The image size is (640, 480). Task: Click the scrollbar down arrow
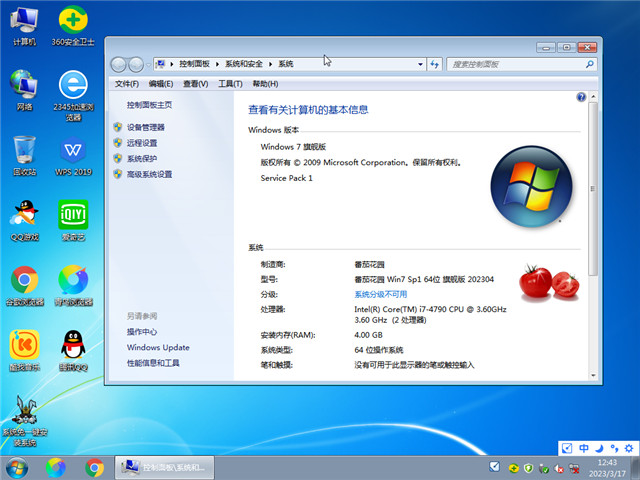tap(593, 376)
